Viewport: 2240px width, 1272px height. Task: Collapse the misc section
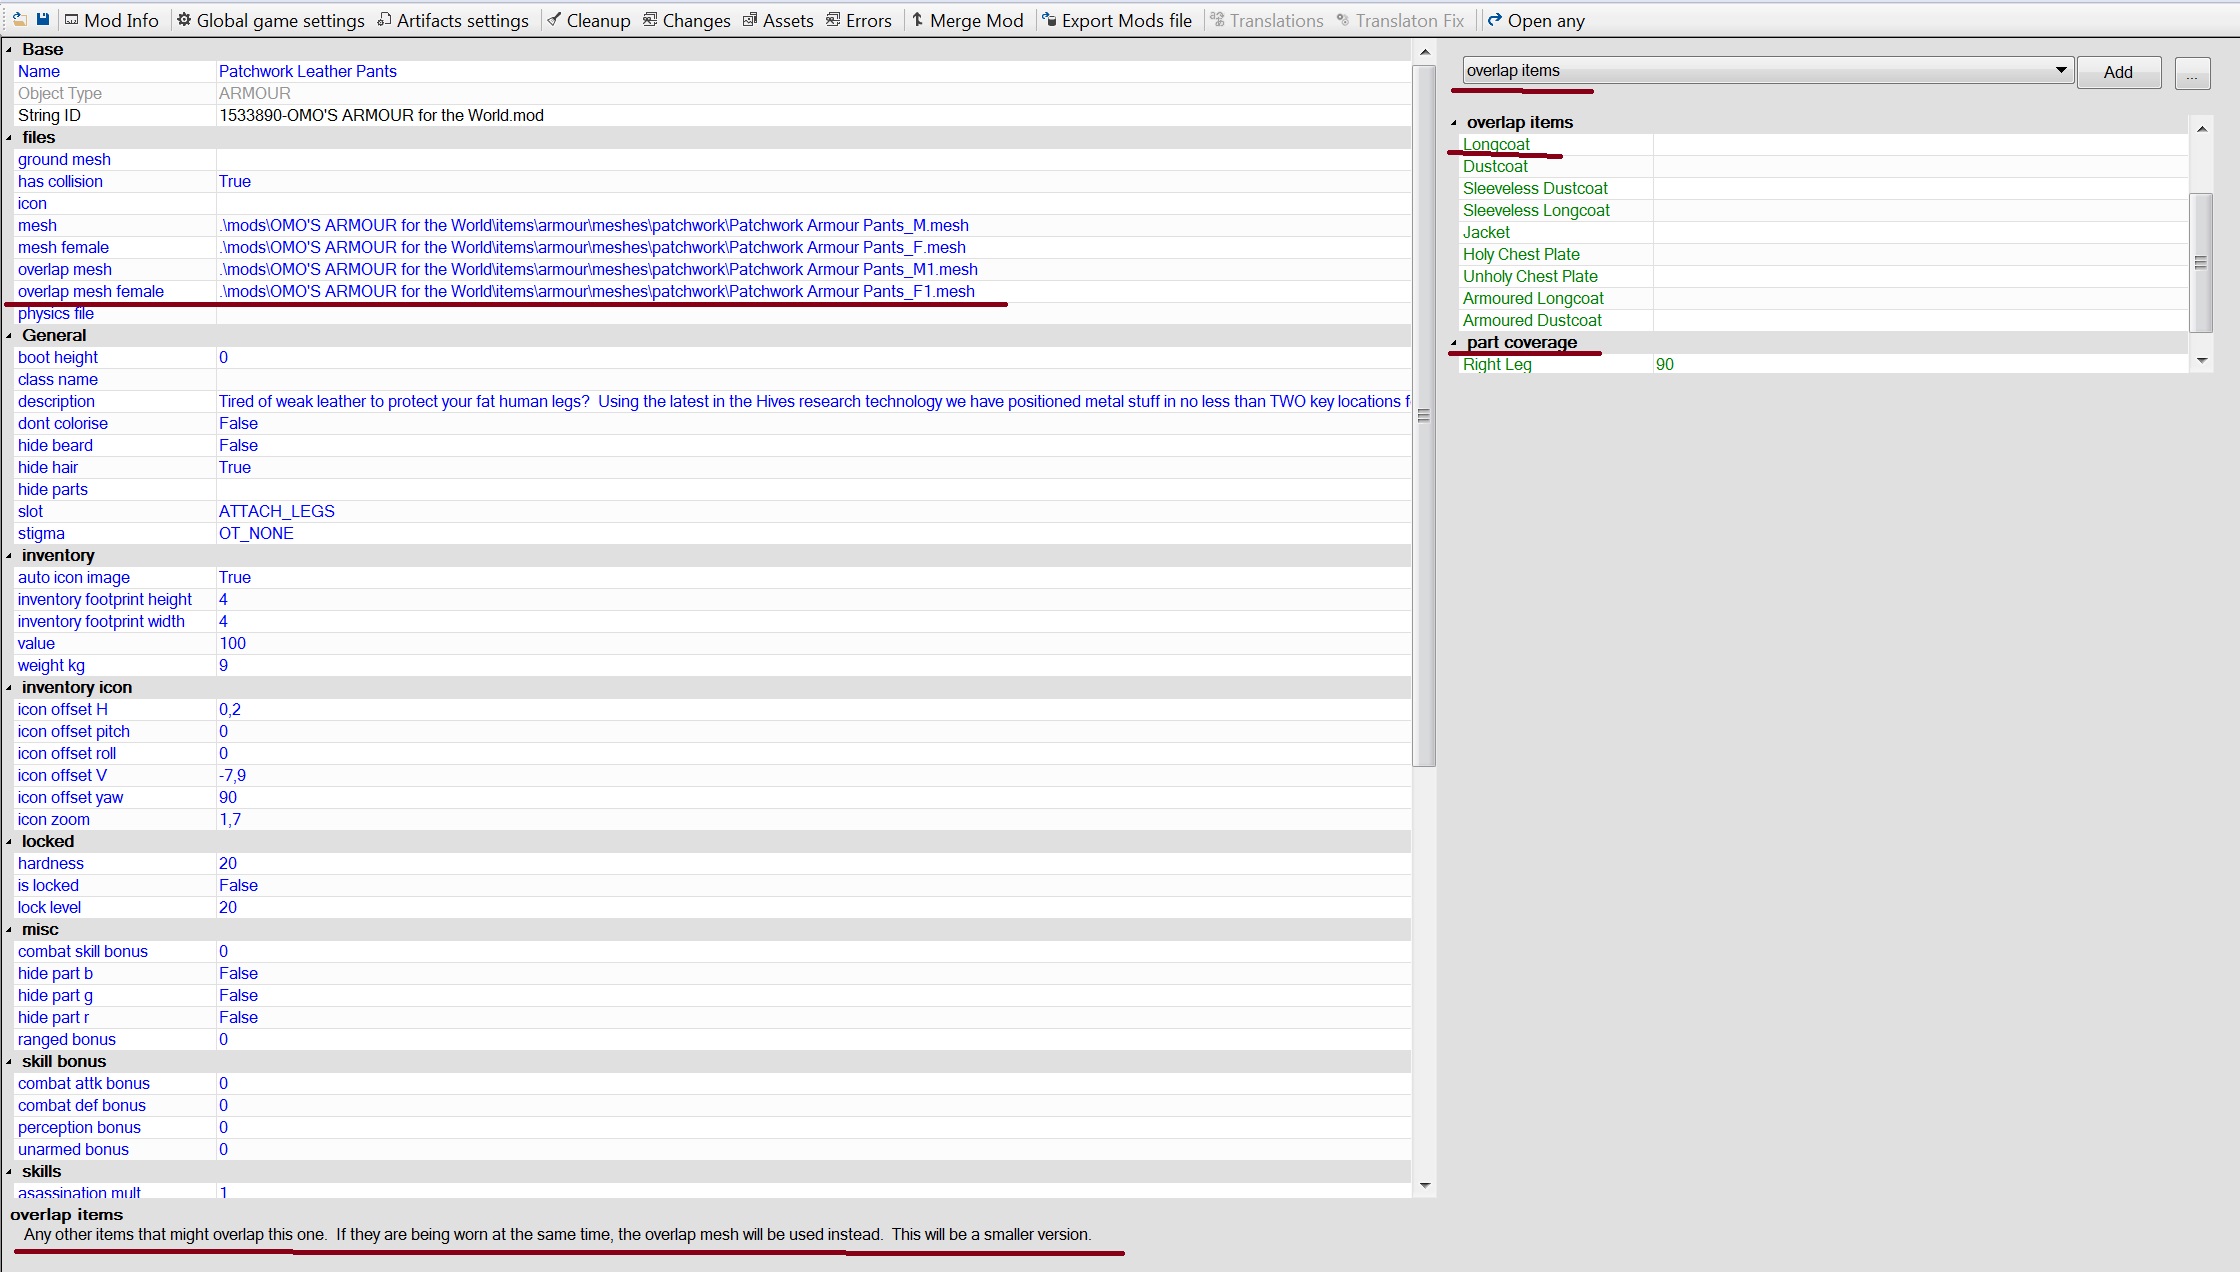click(9, 929)
